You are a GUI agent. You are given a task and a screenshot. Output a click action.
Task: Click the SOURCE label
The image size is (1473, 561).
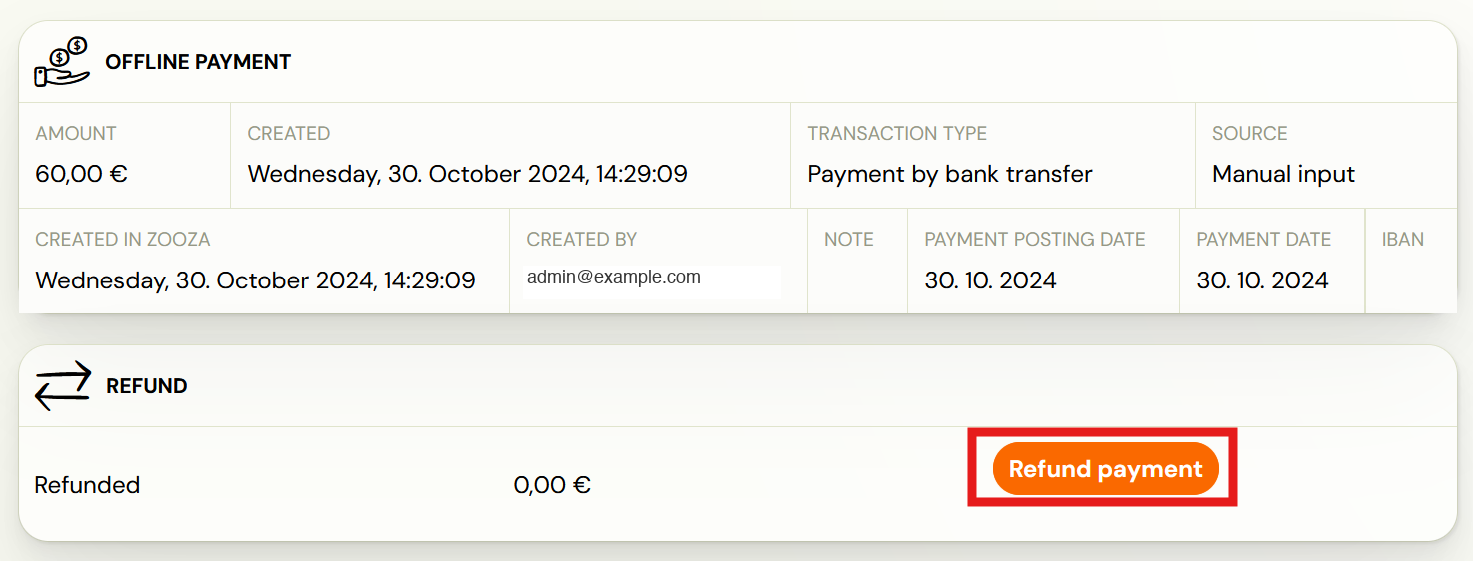point(1249,133)
